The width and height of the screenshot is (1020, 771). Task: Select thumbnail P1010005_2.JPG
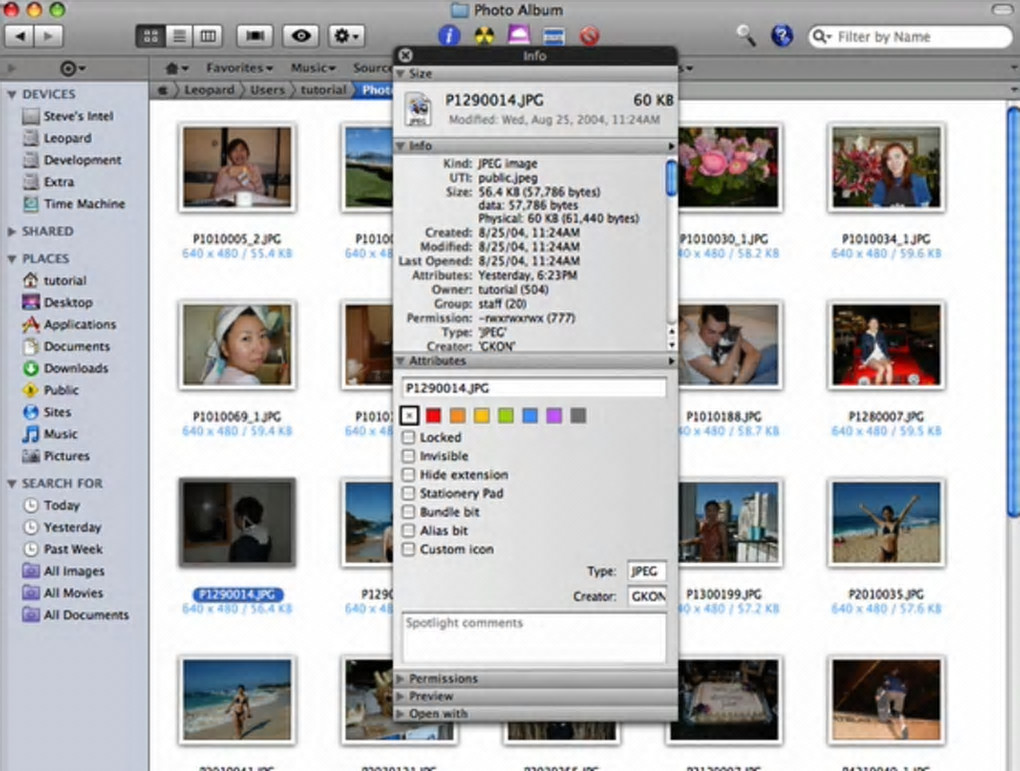click(237, 168)
